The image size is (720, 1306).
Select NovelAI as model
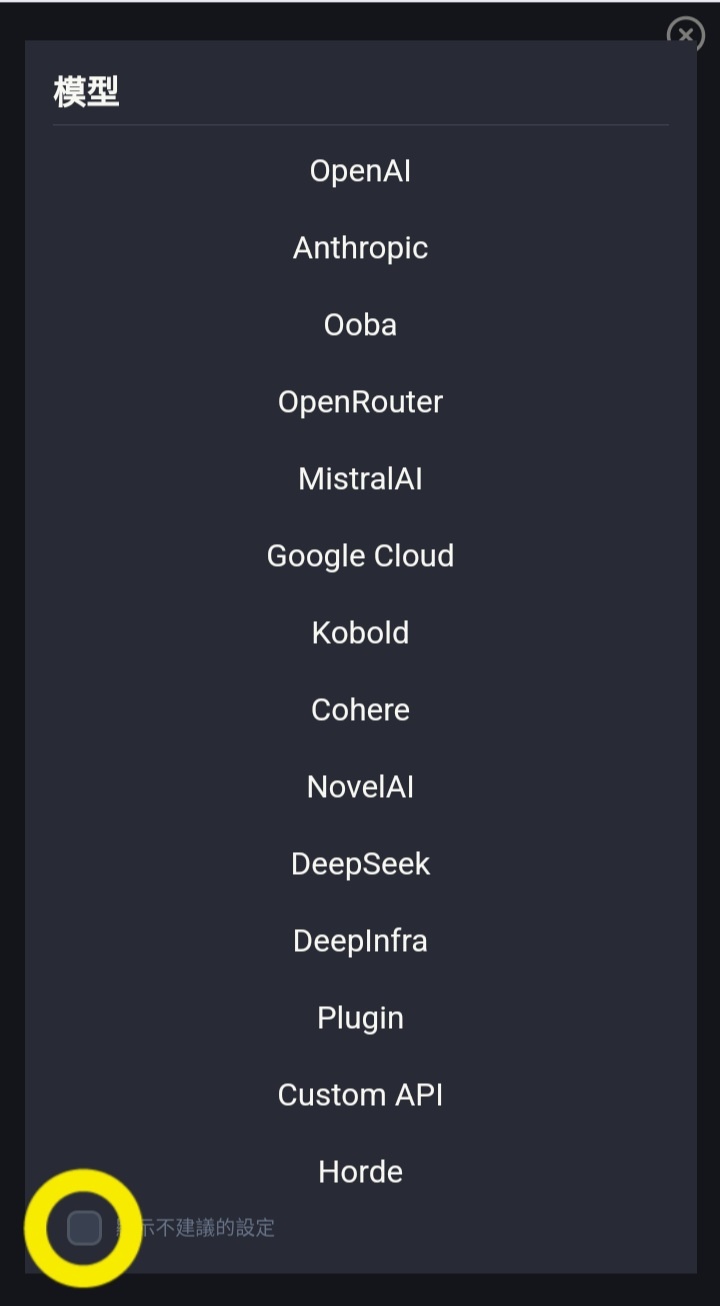(x=360, y=787)
